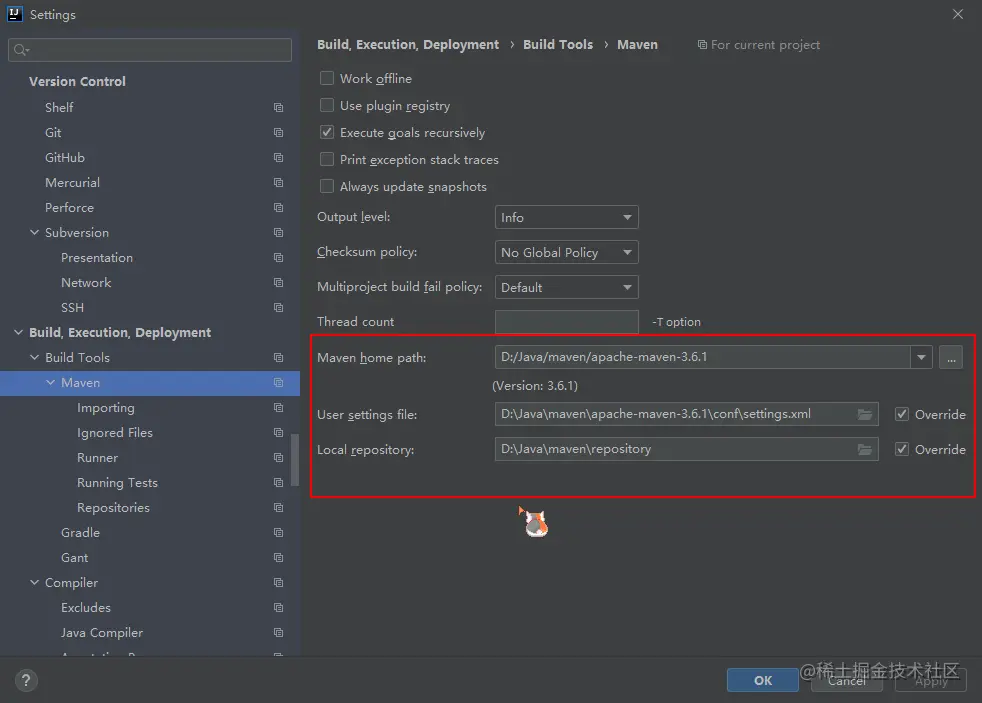The image size is (982, 703).
Task: Collapse the Maven node chevron
Action: coord(51,382)
